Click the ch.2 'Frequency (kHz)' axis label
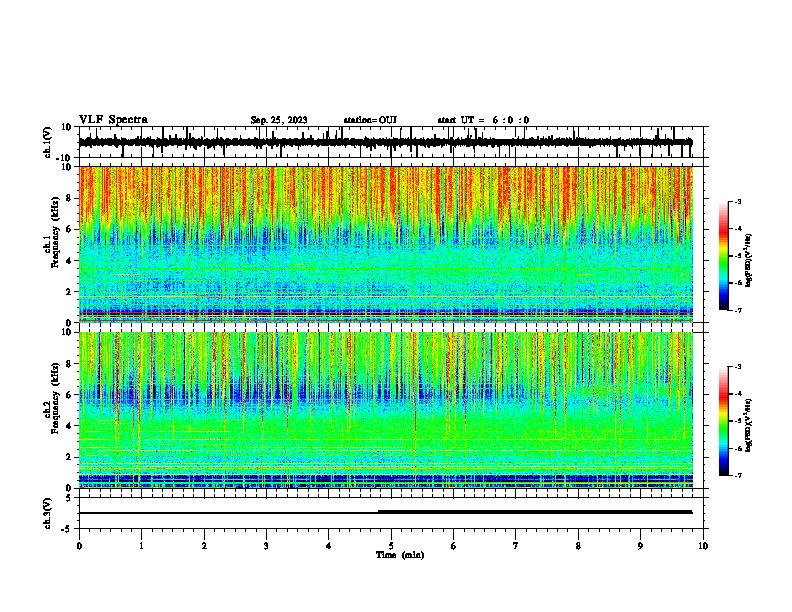This screenshot has width=792, height=612. click(x=55, y=398)
